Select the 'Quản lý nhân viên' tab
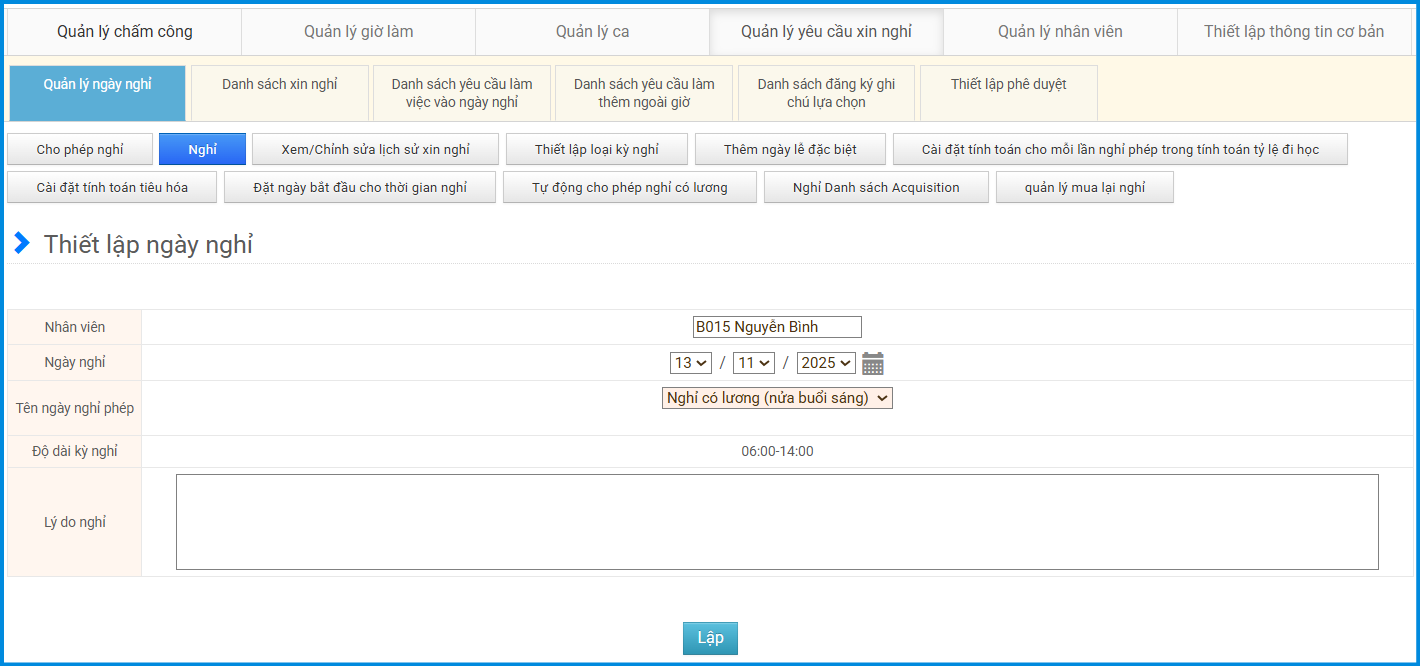 pyautogui.click(x=1060, y=32)
